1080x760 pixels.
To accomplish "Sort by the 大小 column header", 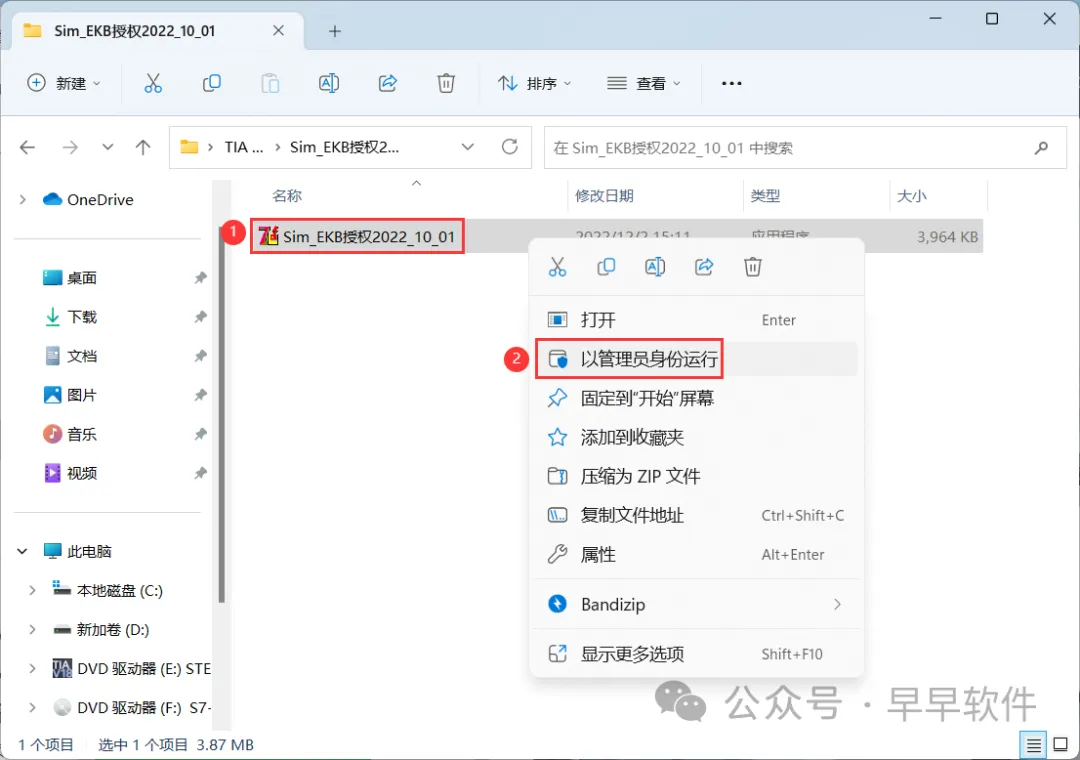I will click(x=912, y=196).
